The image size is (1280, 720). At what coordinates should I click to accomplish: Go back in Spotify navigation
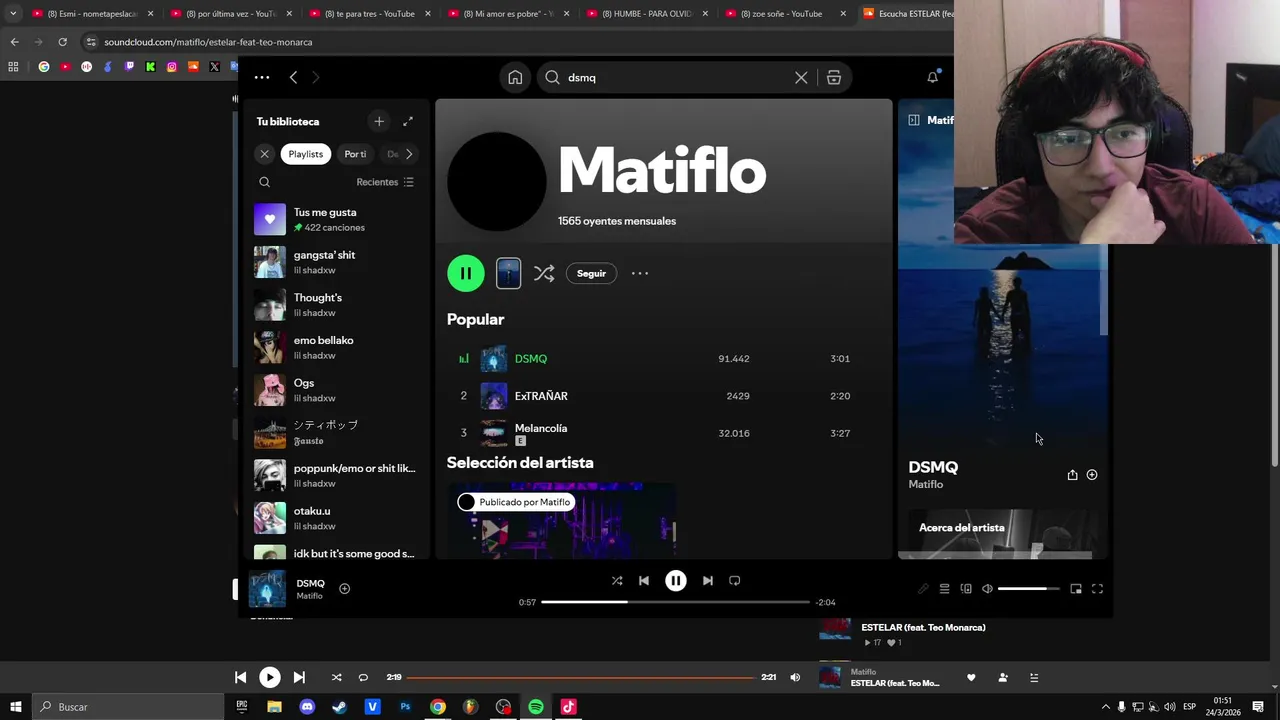[x=293, y=77]
